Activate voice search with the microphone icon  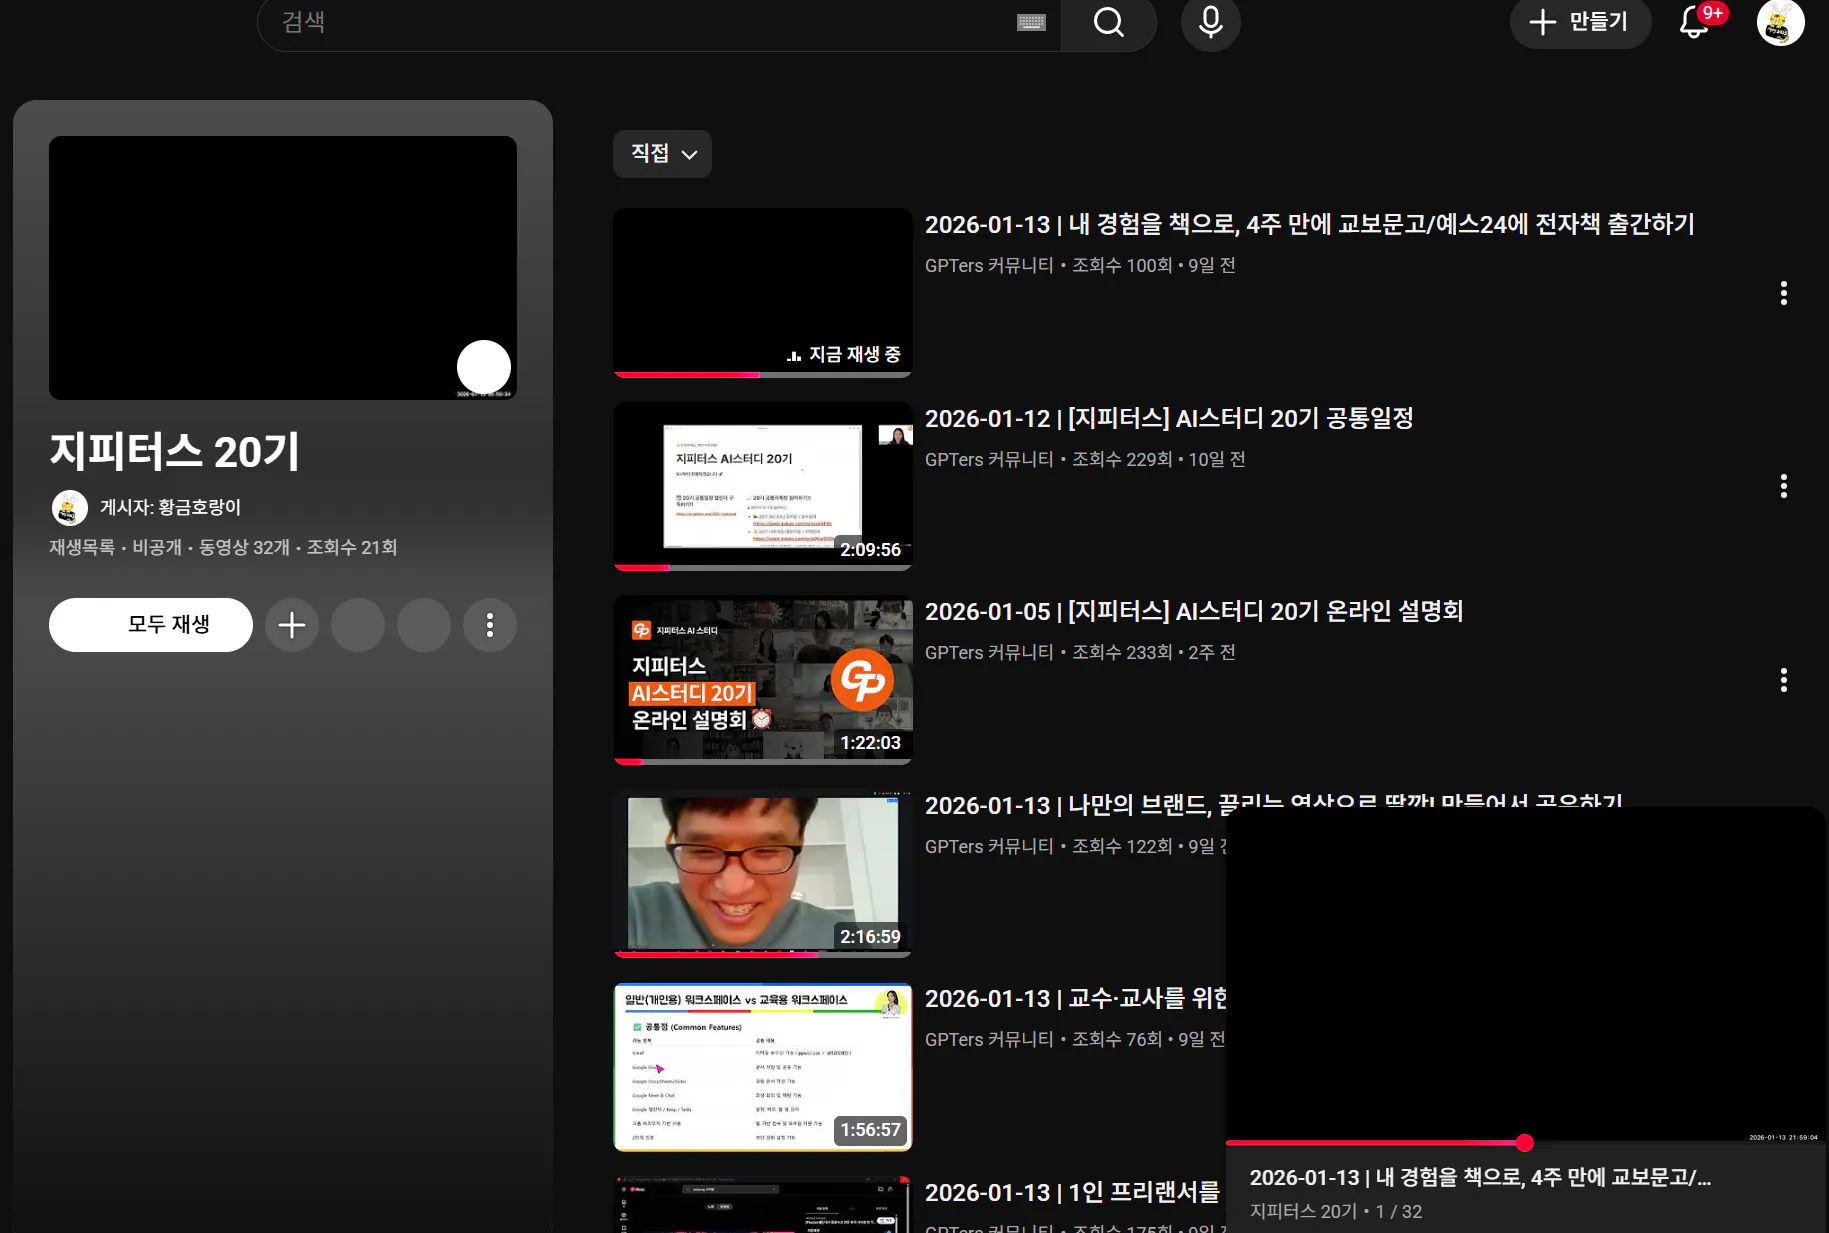click(1210, 23)
